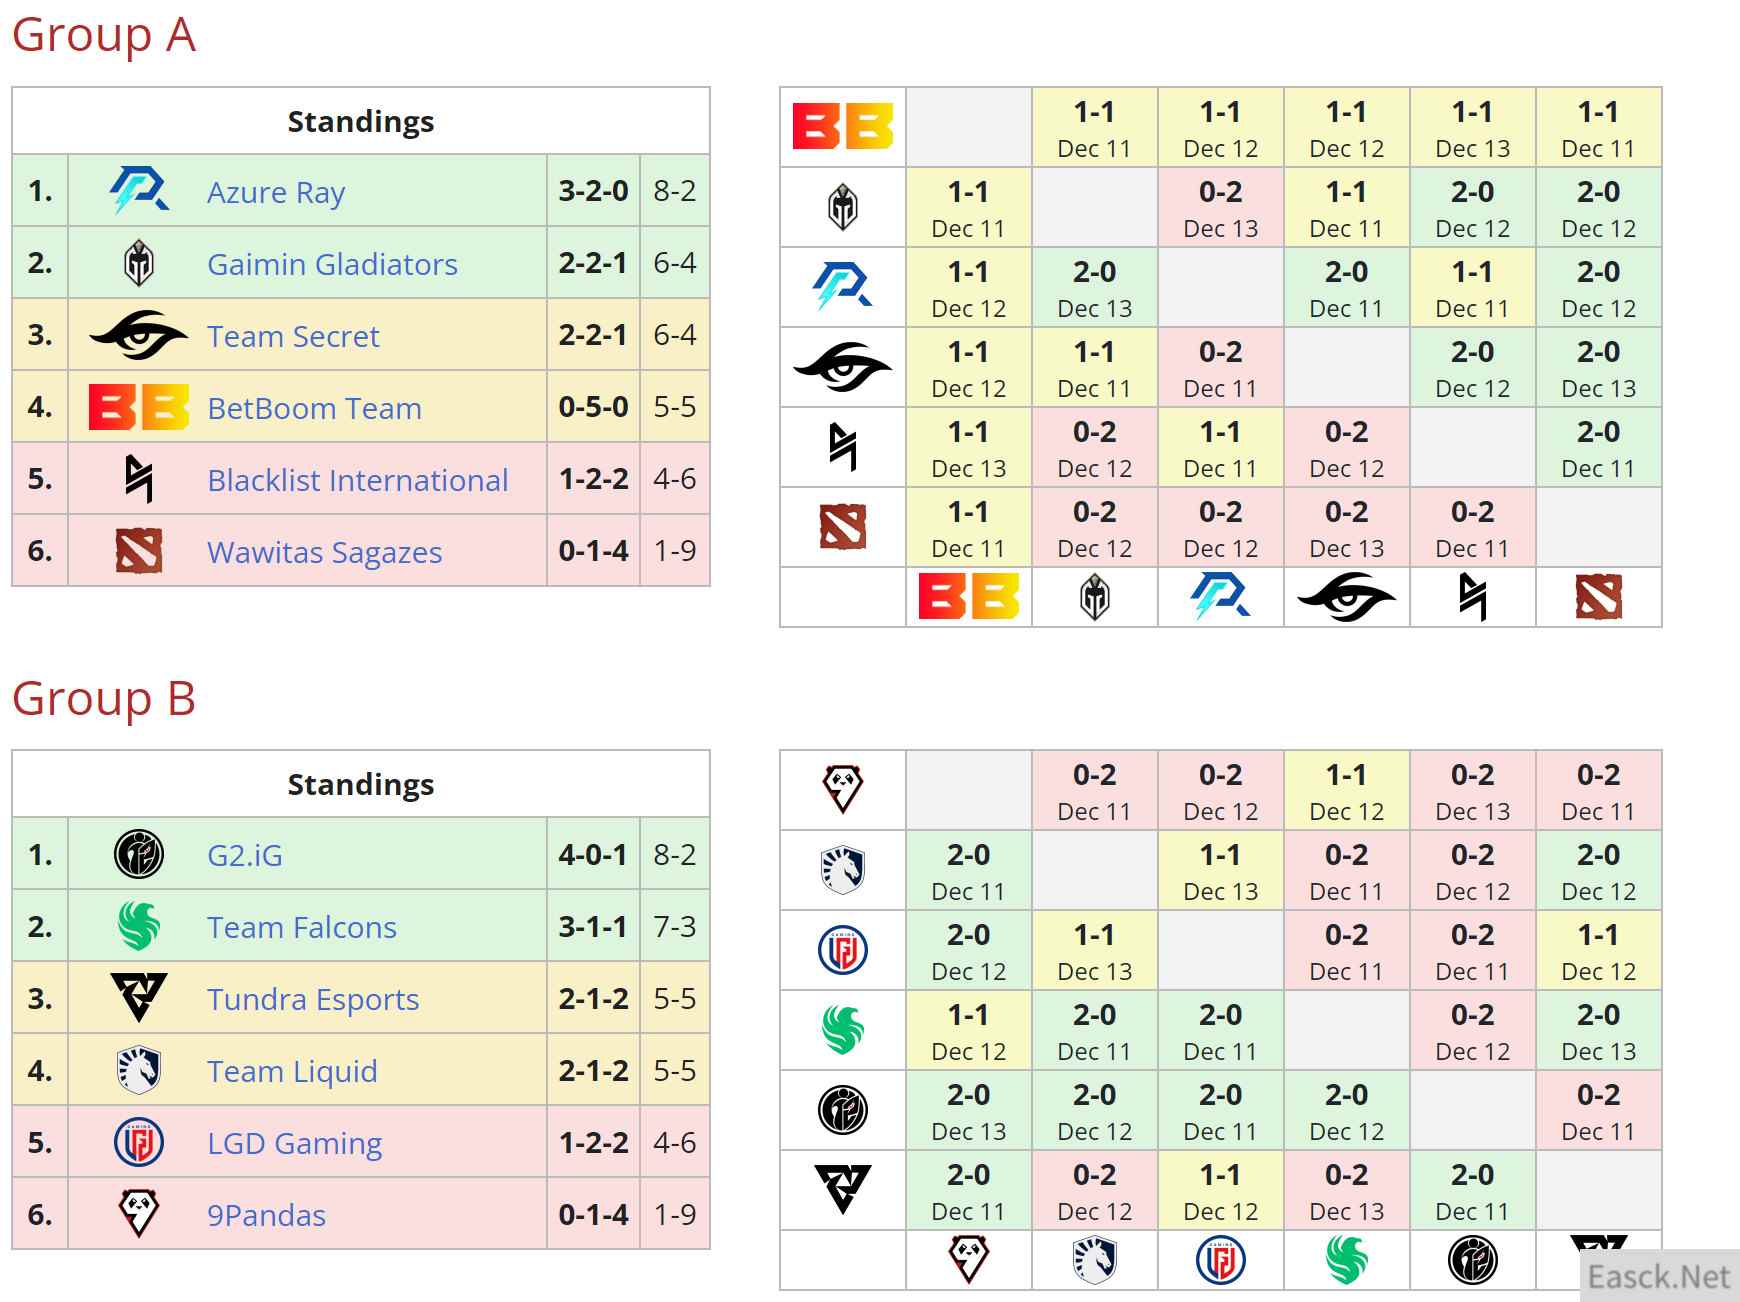Open the Azure Ray team link
1740x1302 pixels.
(x=276, y=192)
